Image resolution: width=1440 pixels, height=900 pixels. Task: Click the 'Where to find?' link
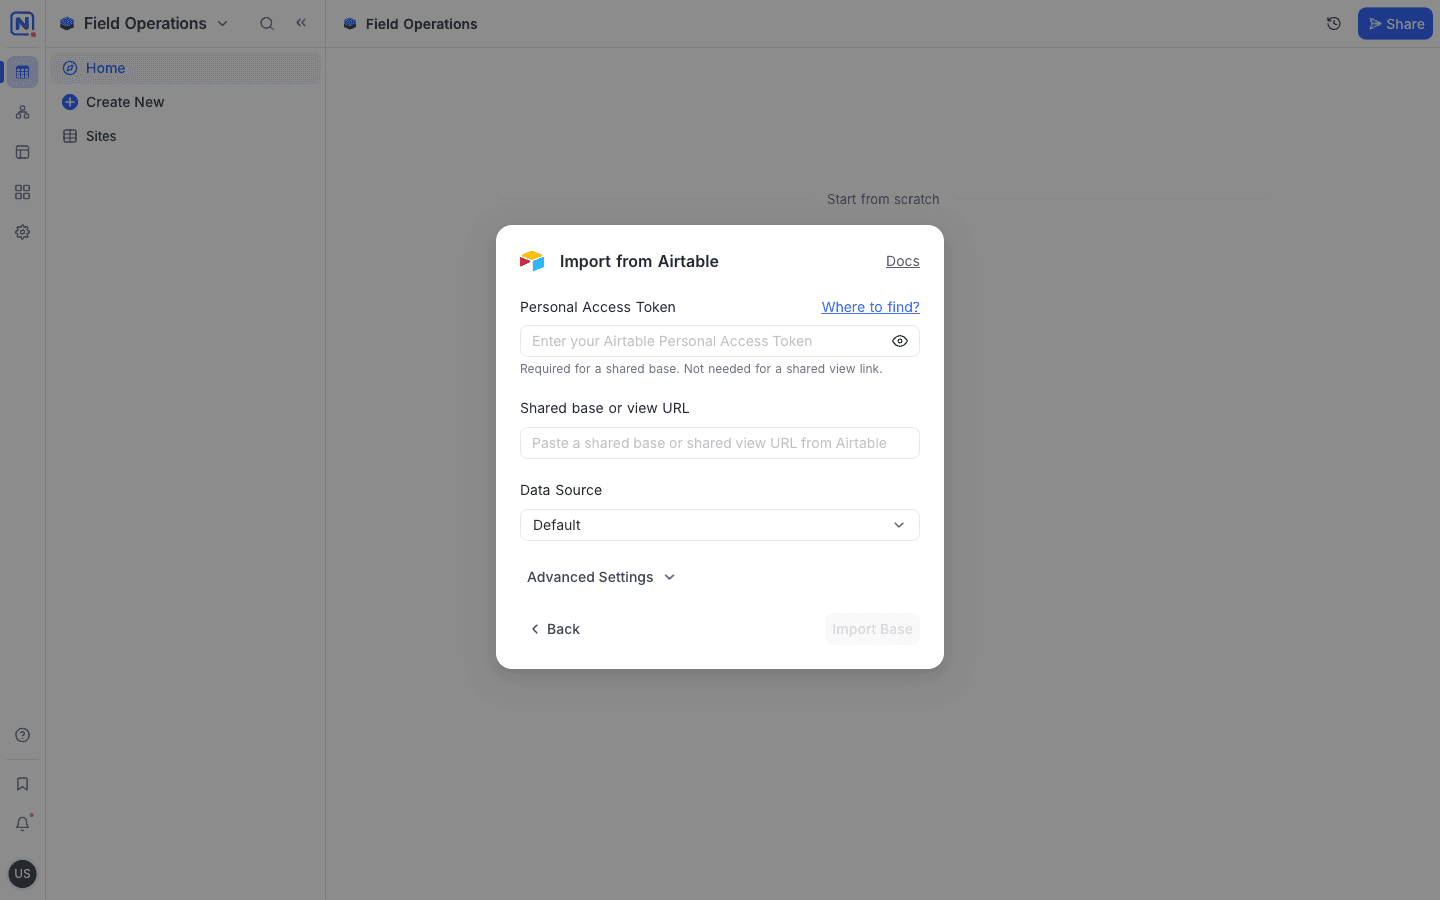click(871, 307)
